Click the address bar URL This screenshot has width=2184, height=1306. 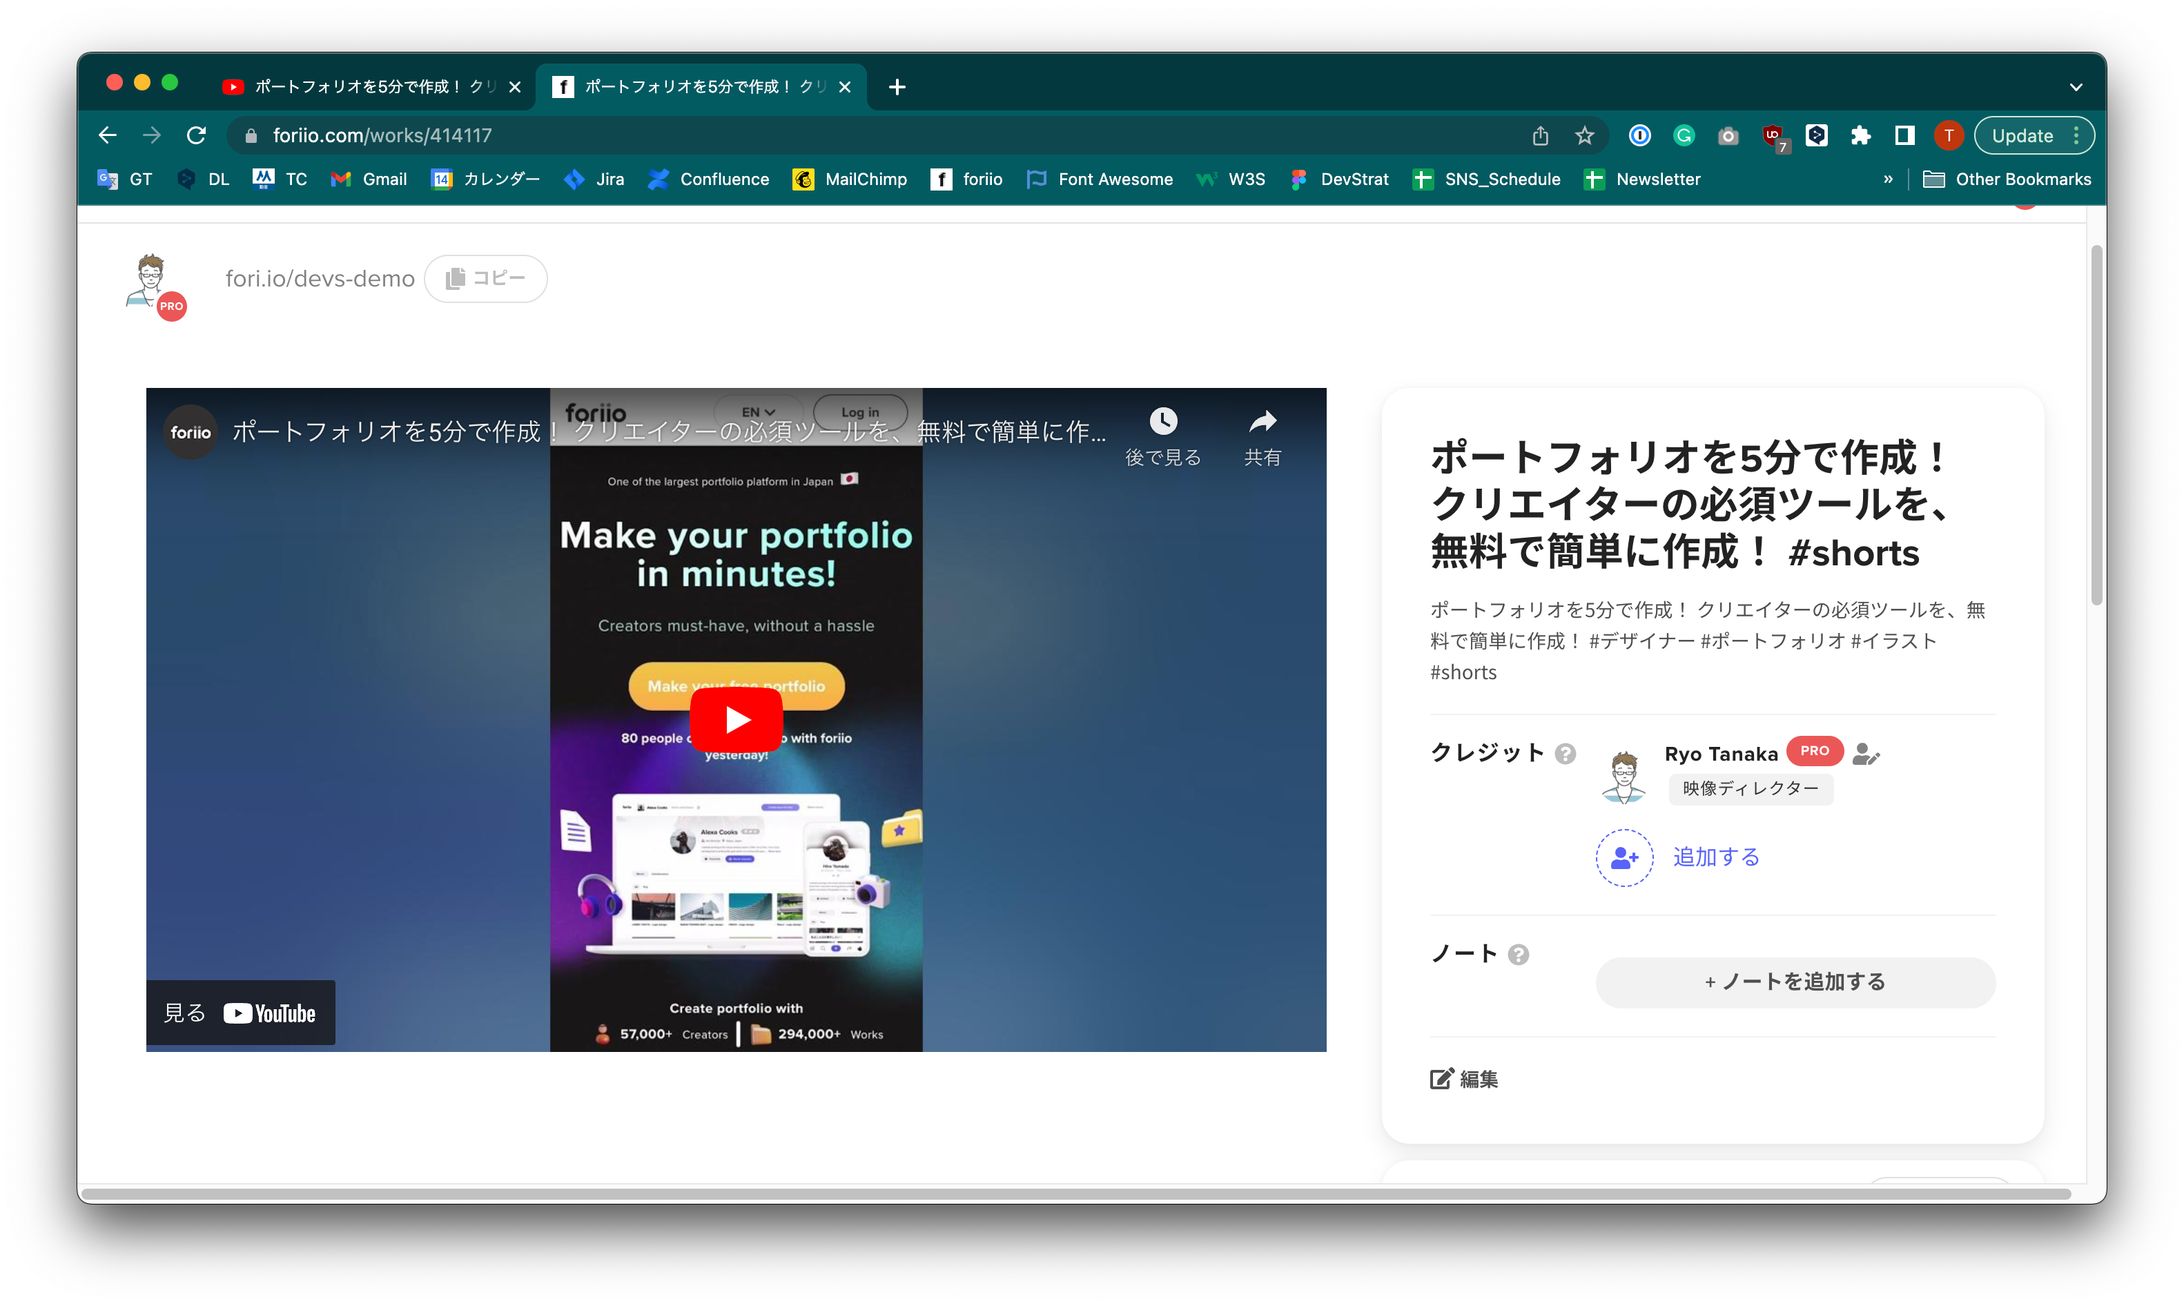click(382, 135)
